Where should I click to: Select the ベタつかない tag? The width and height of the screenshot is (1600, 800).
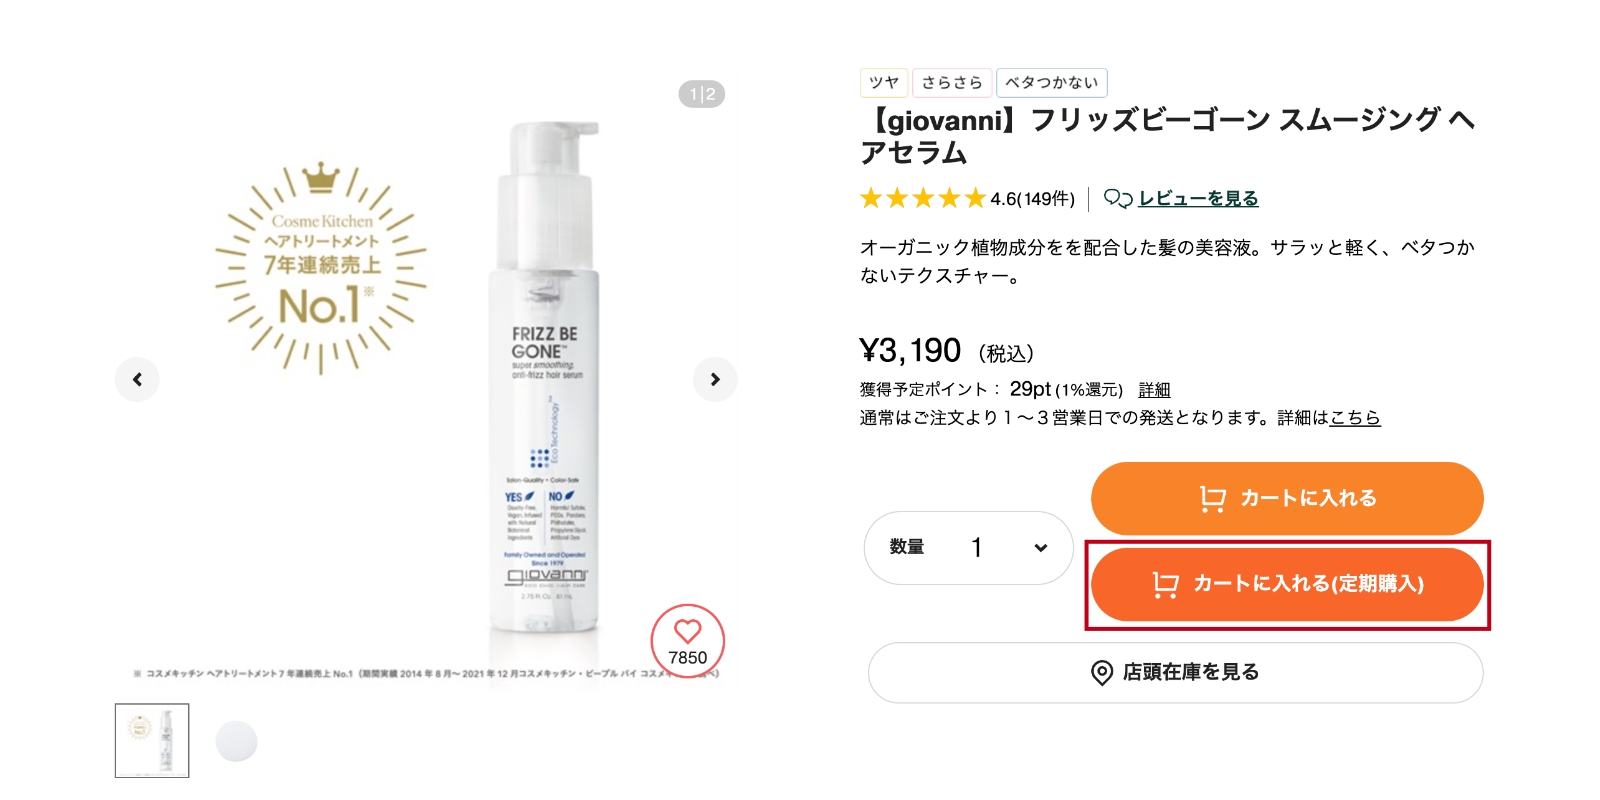(x=1052, y=82)
